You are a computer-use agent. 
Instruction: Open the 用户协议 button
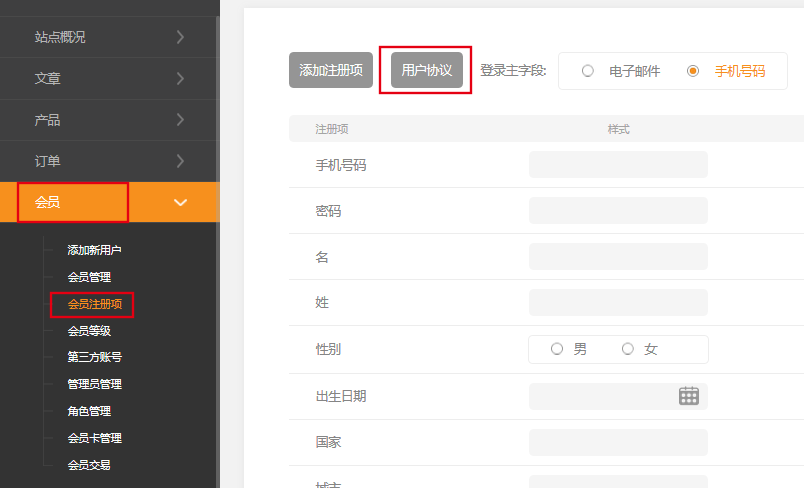(x=427, y=70)
